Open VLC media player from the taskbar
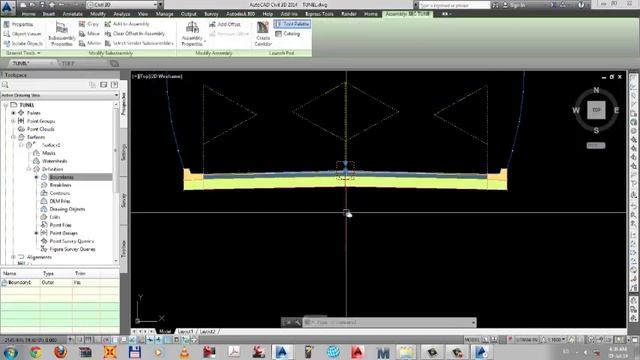 pyautogui.click(x=184, y=352)
